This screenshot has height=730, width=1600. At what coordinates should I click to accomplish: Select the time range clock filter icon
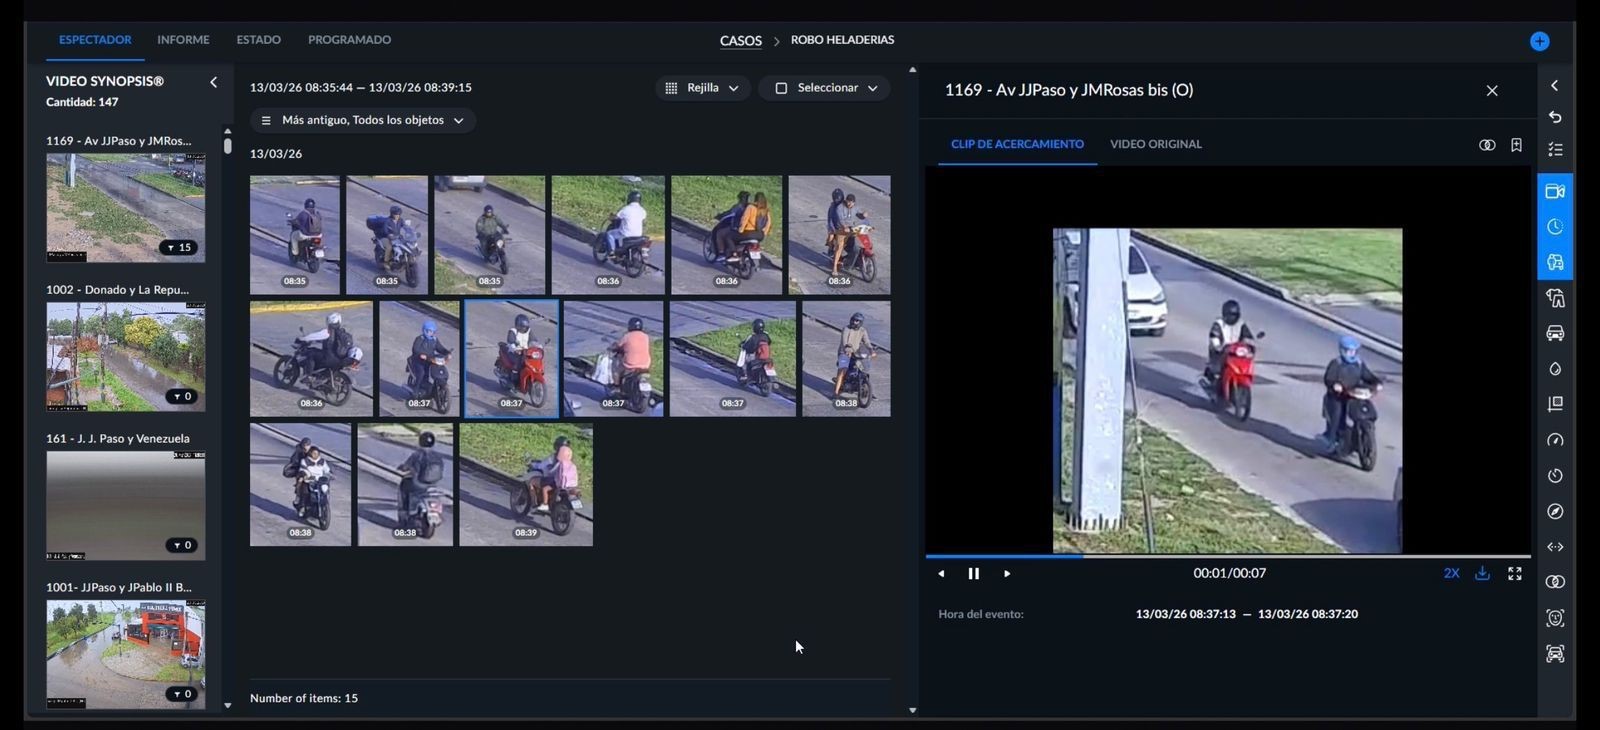click(x=1555, y=227)
